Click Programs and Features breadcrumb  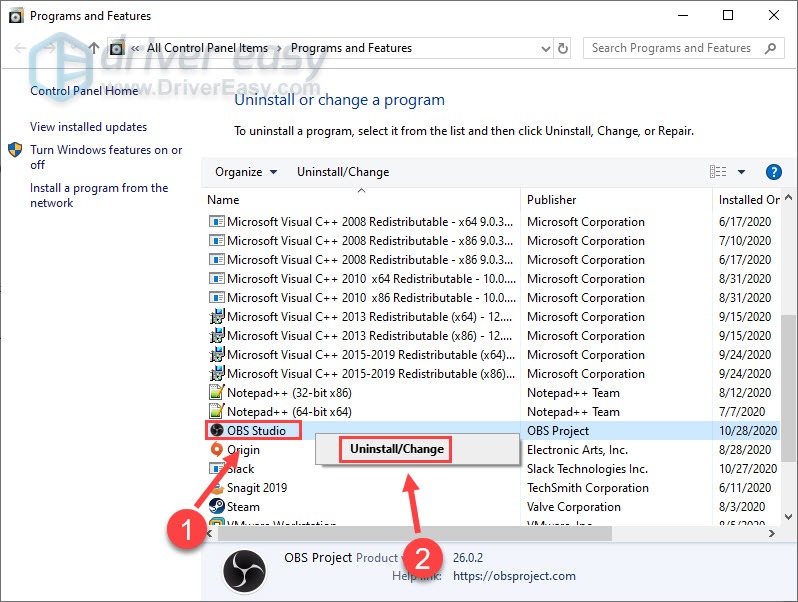(351, 48)
